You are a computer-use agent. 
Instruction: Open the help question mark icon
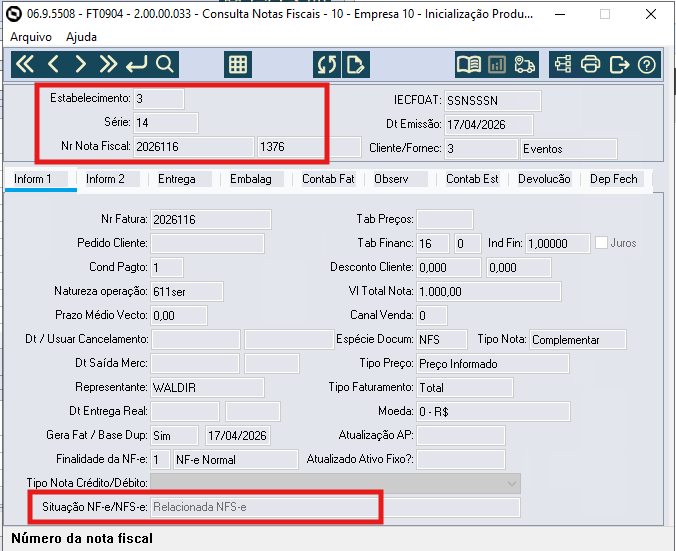647,65
